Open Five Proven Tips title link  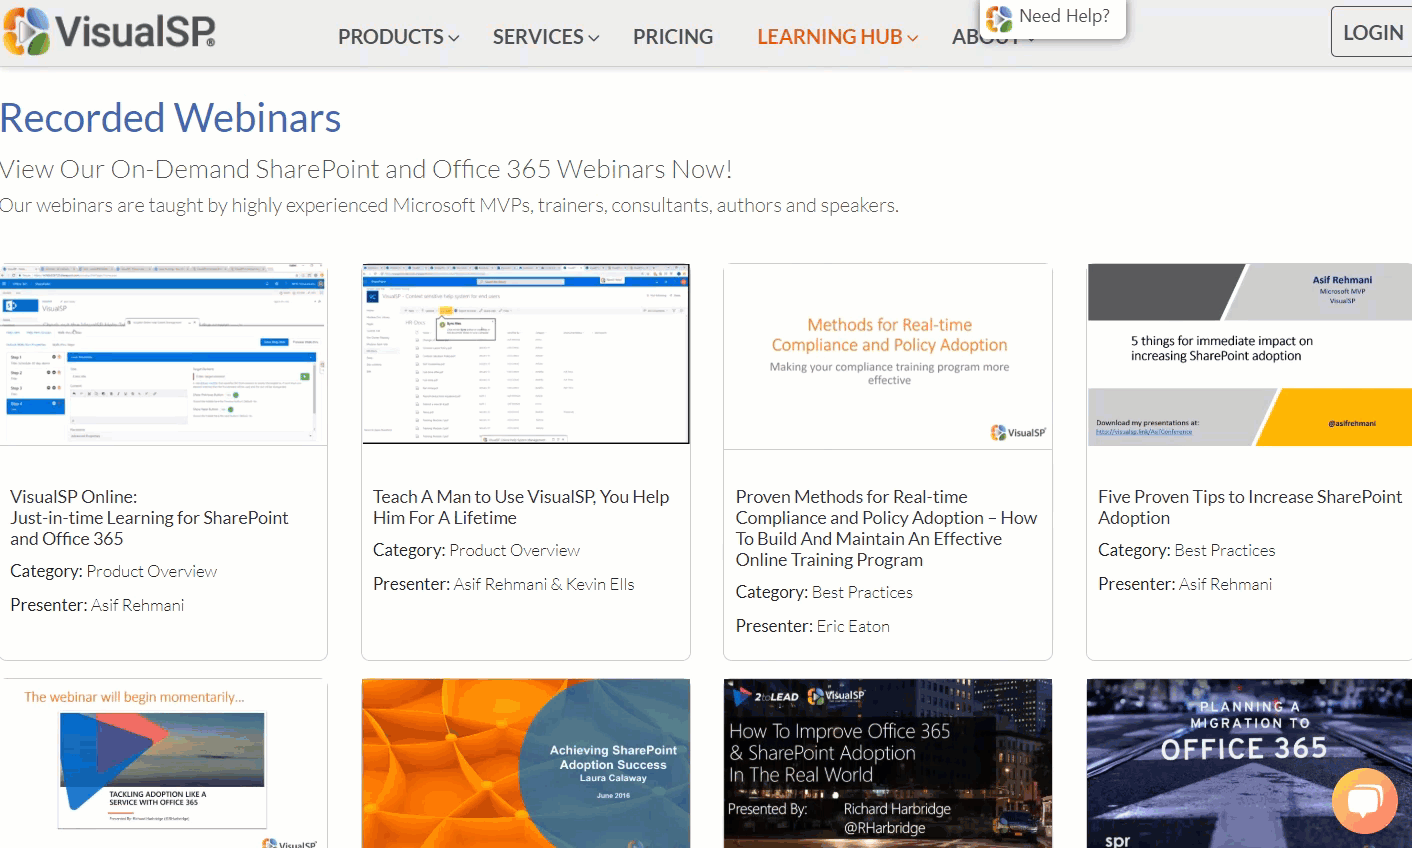1250,507
